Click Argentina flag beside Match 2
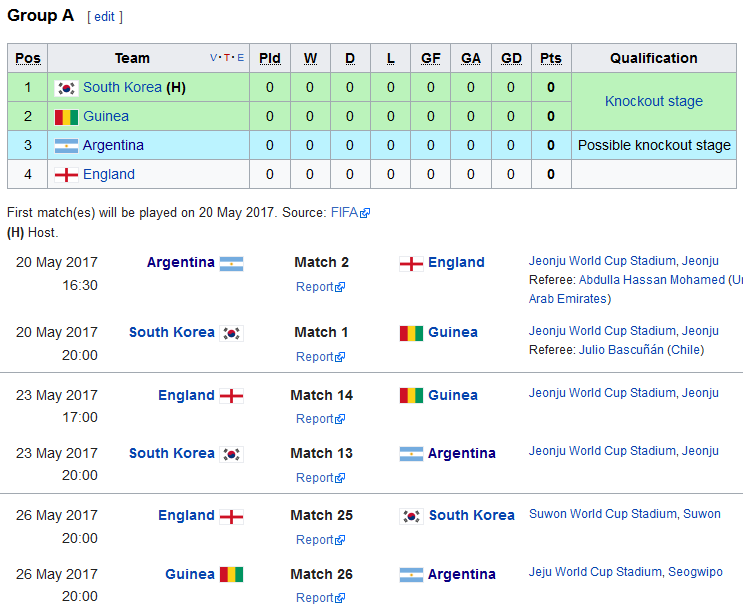 231,263
